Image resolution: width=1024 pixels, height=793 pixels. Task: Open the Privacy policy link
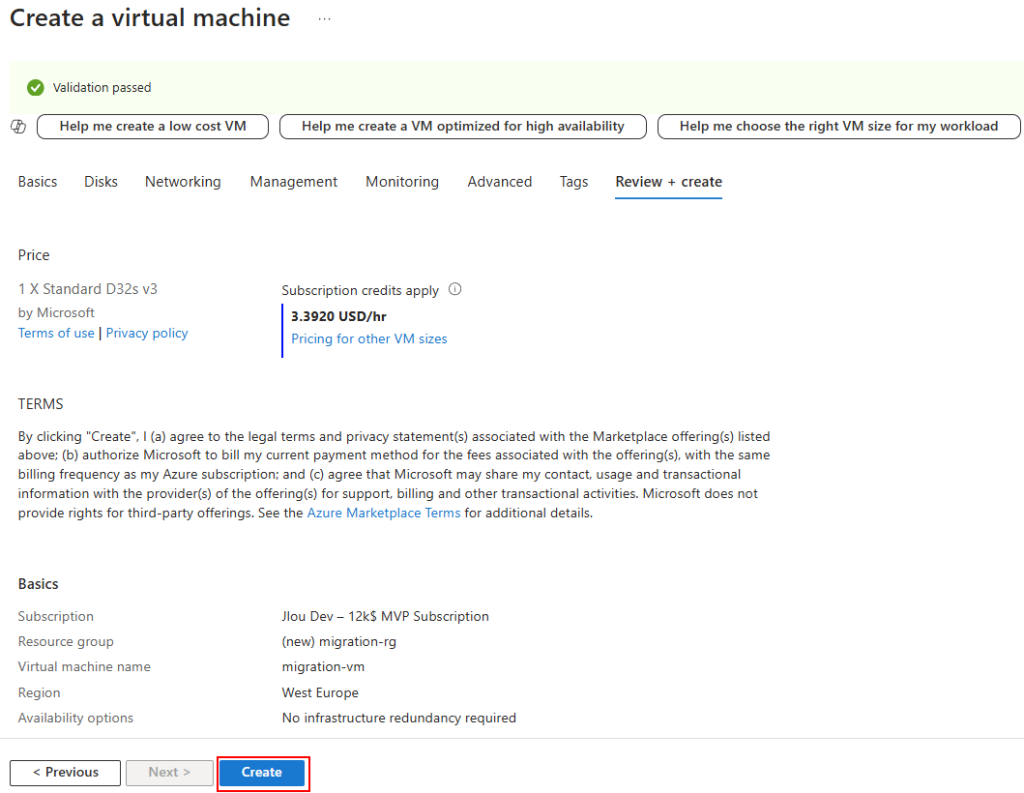[x=147, y=333]
